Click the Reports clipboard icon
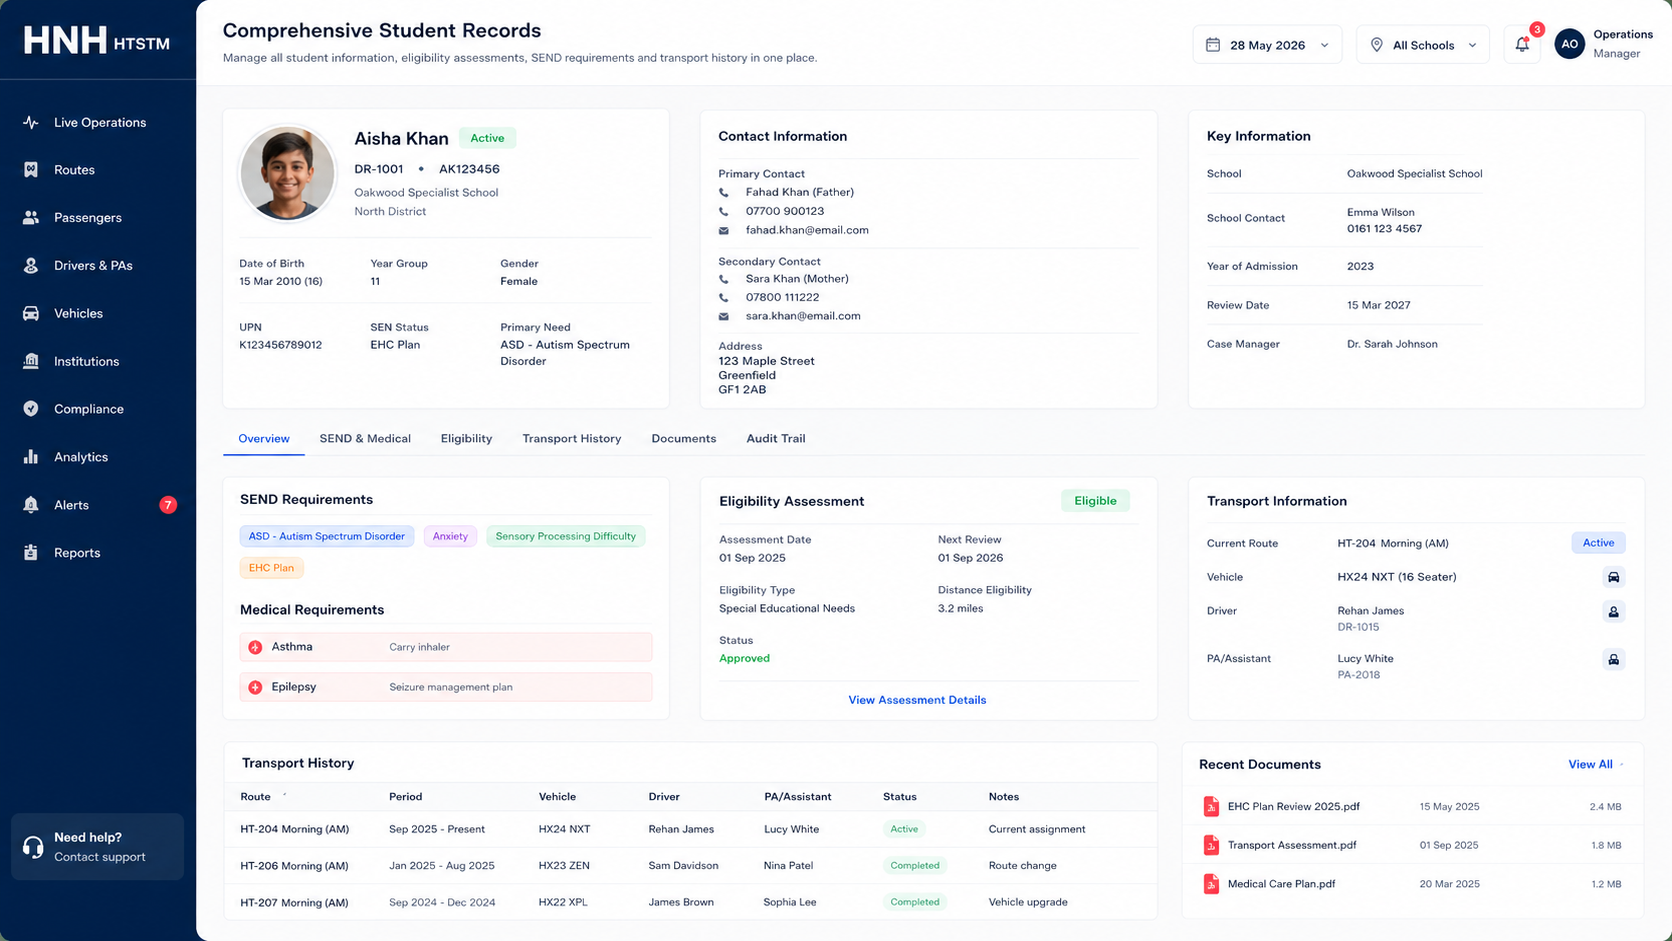Viewport: 1672px width, 941px height. [31, 553]
